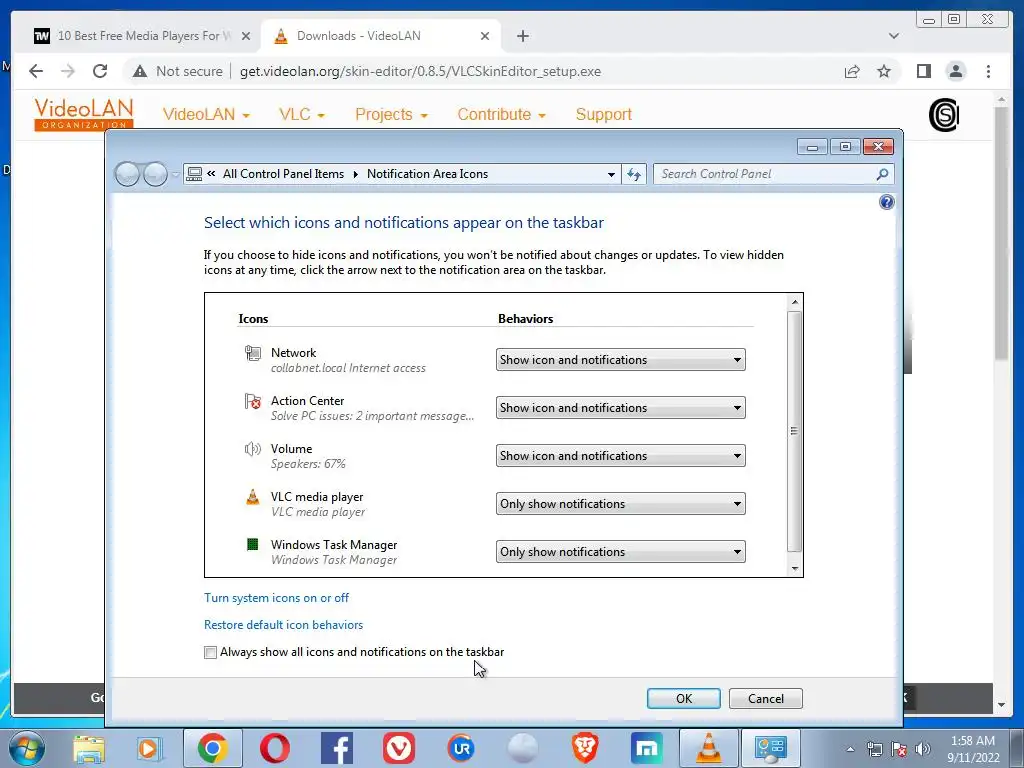
Task: Show hidden tray icons arrow
Action: coord(850,749)
